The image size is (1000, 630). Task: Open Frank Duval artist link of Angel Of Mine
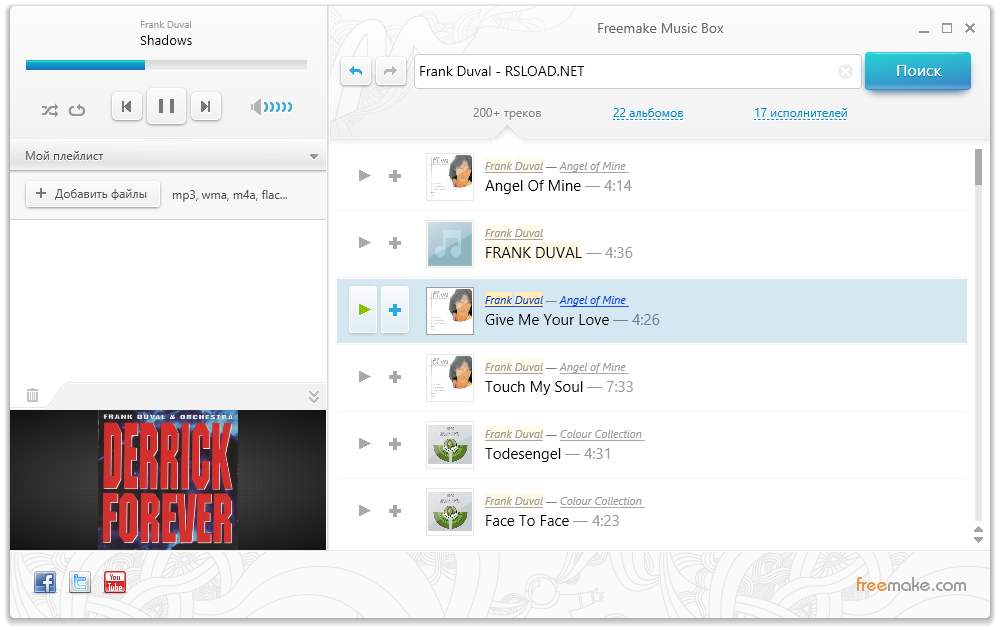pyautogui.click(x=514, y=166)
